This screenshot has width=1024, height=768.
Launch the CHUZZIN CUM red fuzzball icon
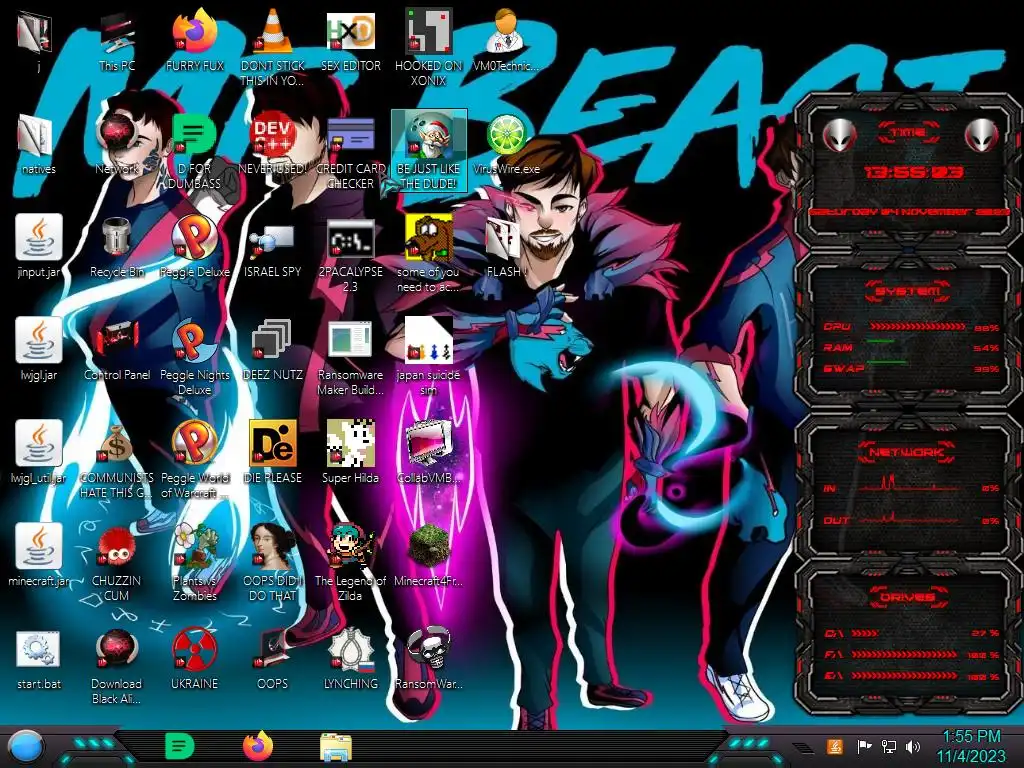(x=117, y=547)
